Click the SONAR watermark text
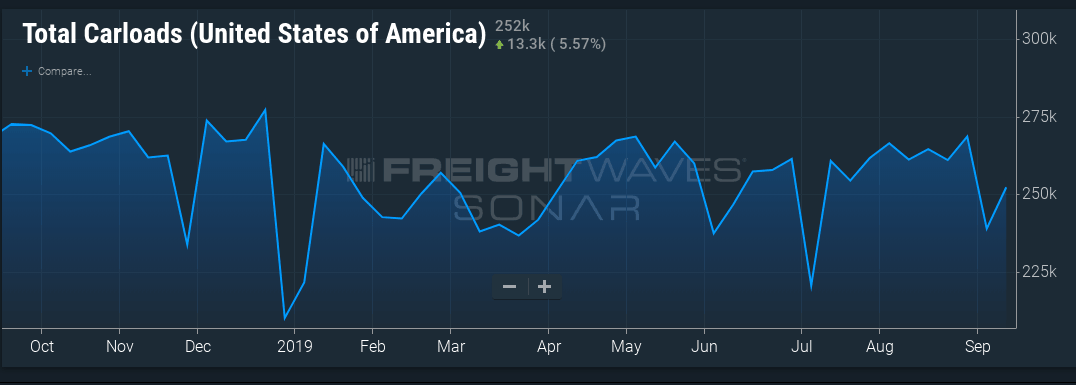The height and width of the screenshot is (385, 1076). (x=547, y=207)
